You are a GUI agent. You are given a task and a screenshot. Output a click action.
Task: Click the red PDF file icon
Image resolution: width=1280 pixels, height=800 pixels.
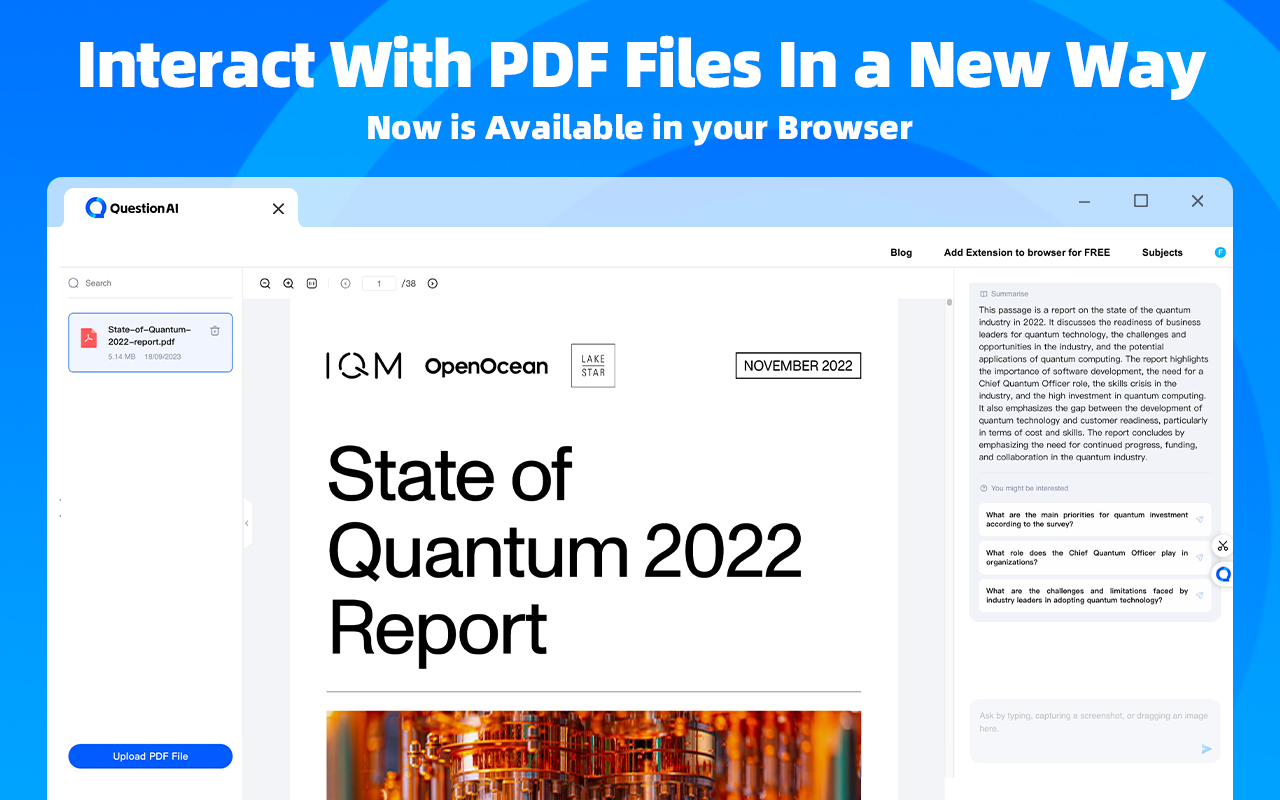[x=89, y=338]
